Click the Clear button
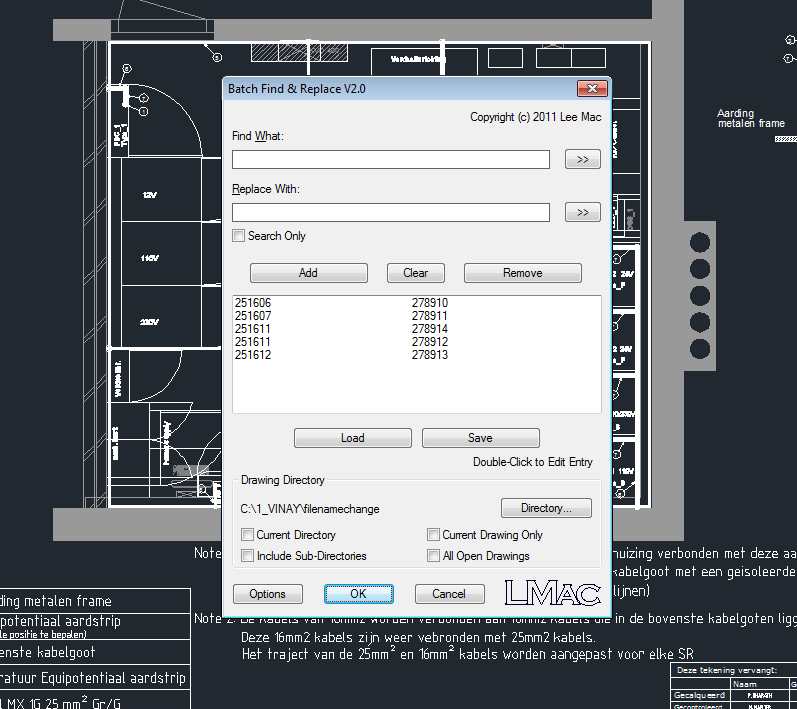 point(416,273)
